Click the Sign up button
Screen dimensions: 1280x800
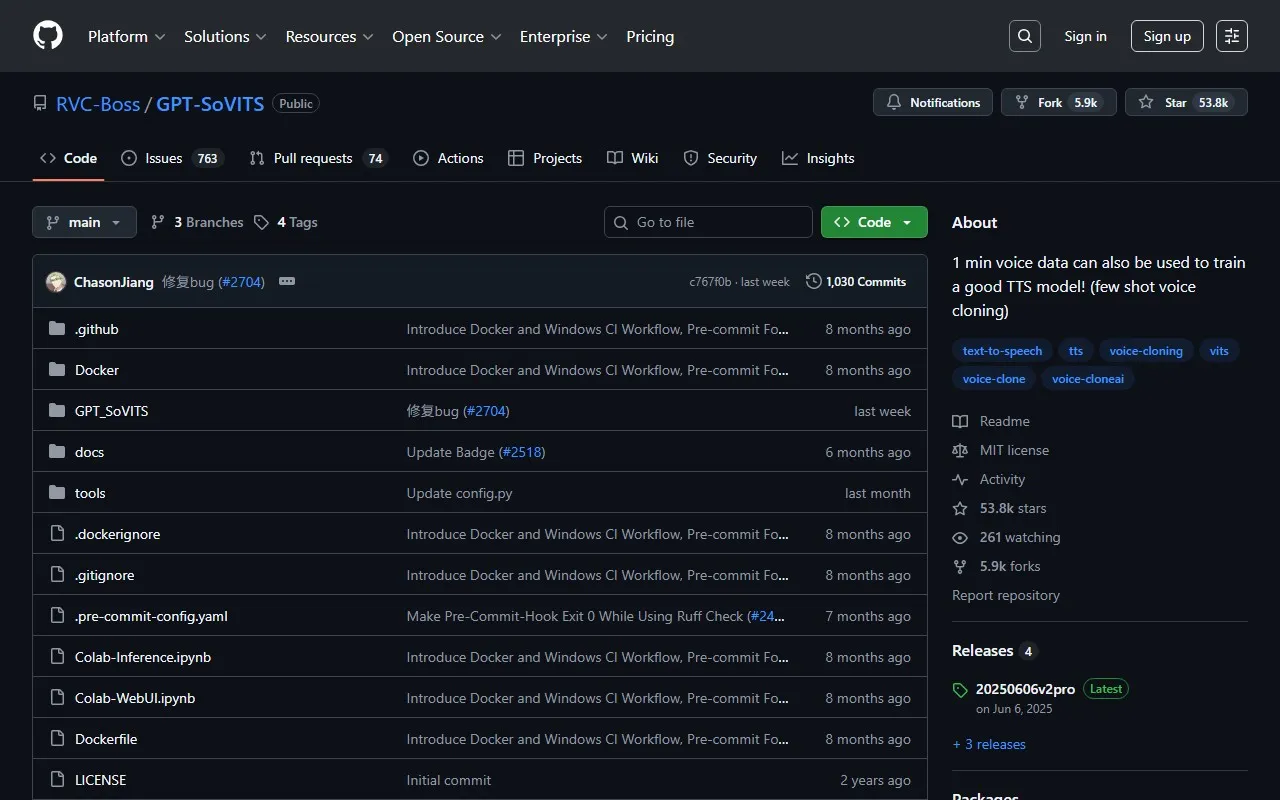point(1167,36)
